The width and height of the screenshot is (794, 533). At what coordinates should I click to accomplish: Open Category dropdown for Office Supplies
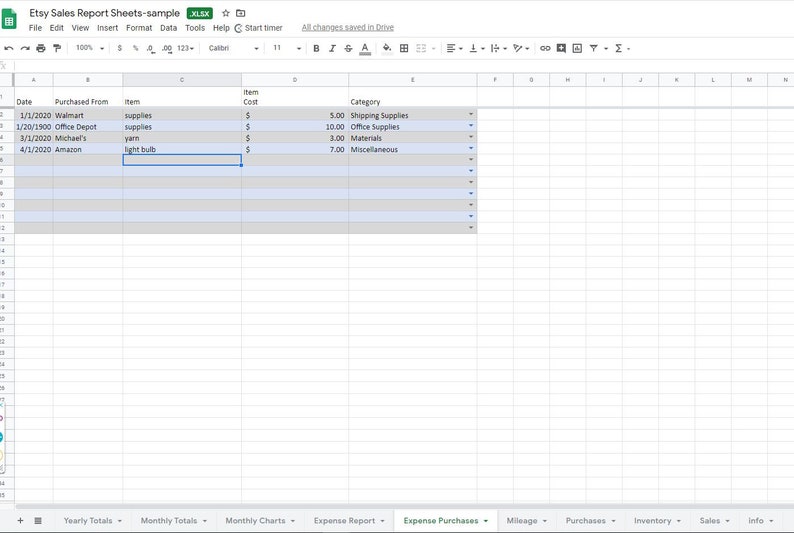pyautogui.click(x=471, y=126)
